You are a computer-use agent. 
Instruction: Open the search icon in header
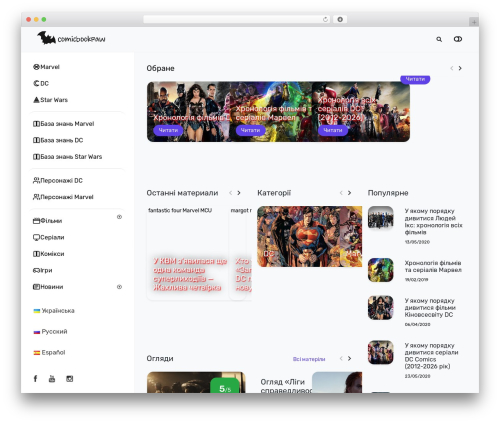coord(439,39)
